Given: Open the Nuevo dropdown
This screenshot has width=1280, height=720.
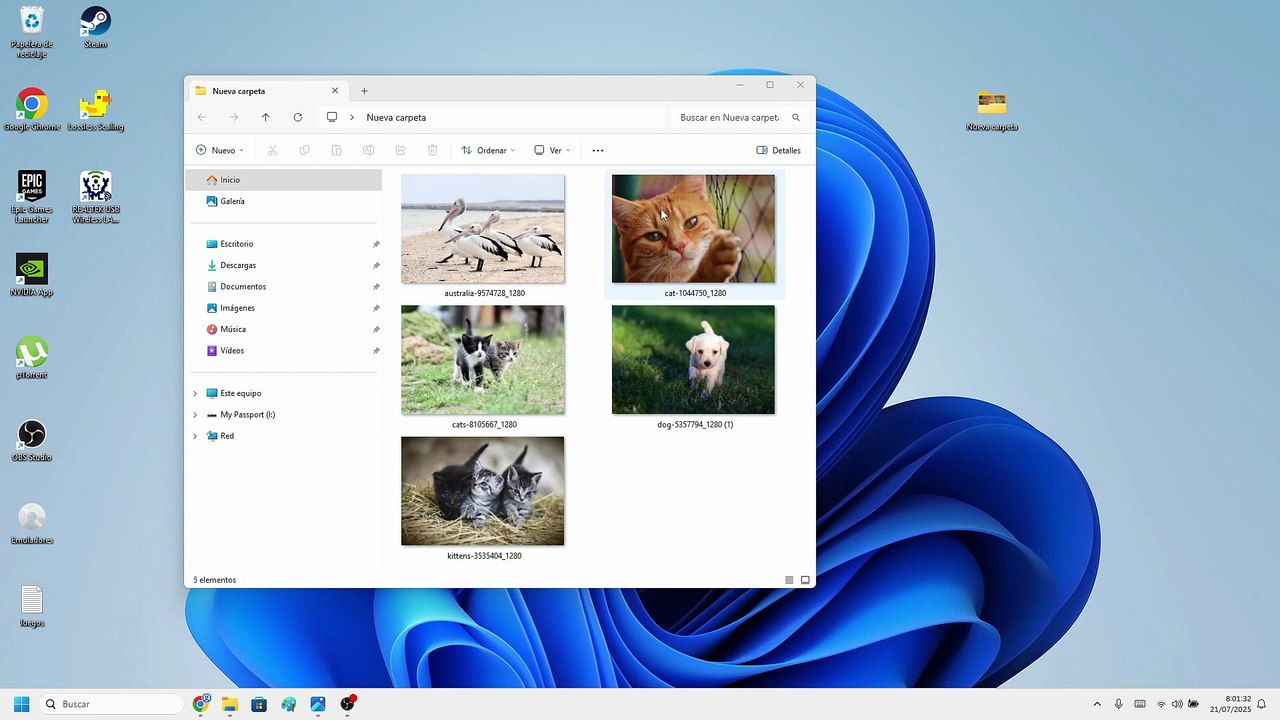Looking at the screenshot, I should (220, 150).
